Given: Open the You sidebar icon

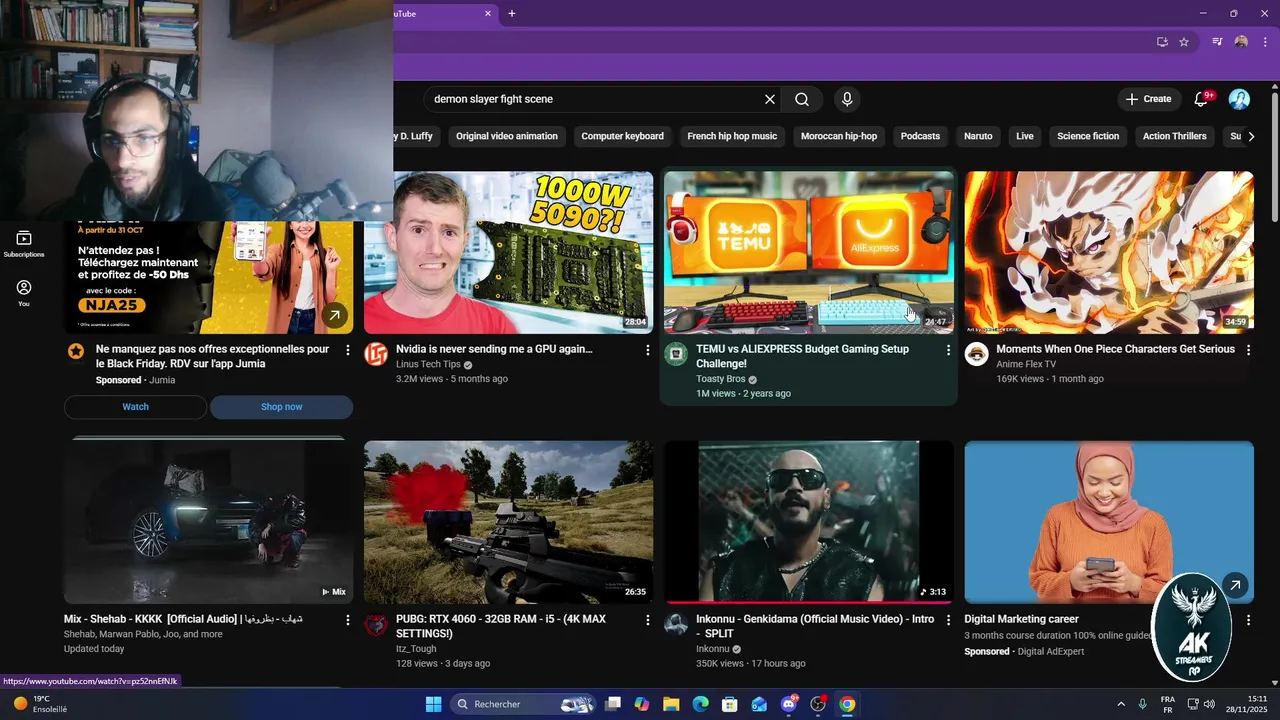Looking at the screenshot, I should click(24, 292).
